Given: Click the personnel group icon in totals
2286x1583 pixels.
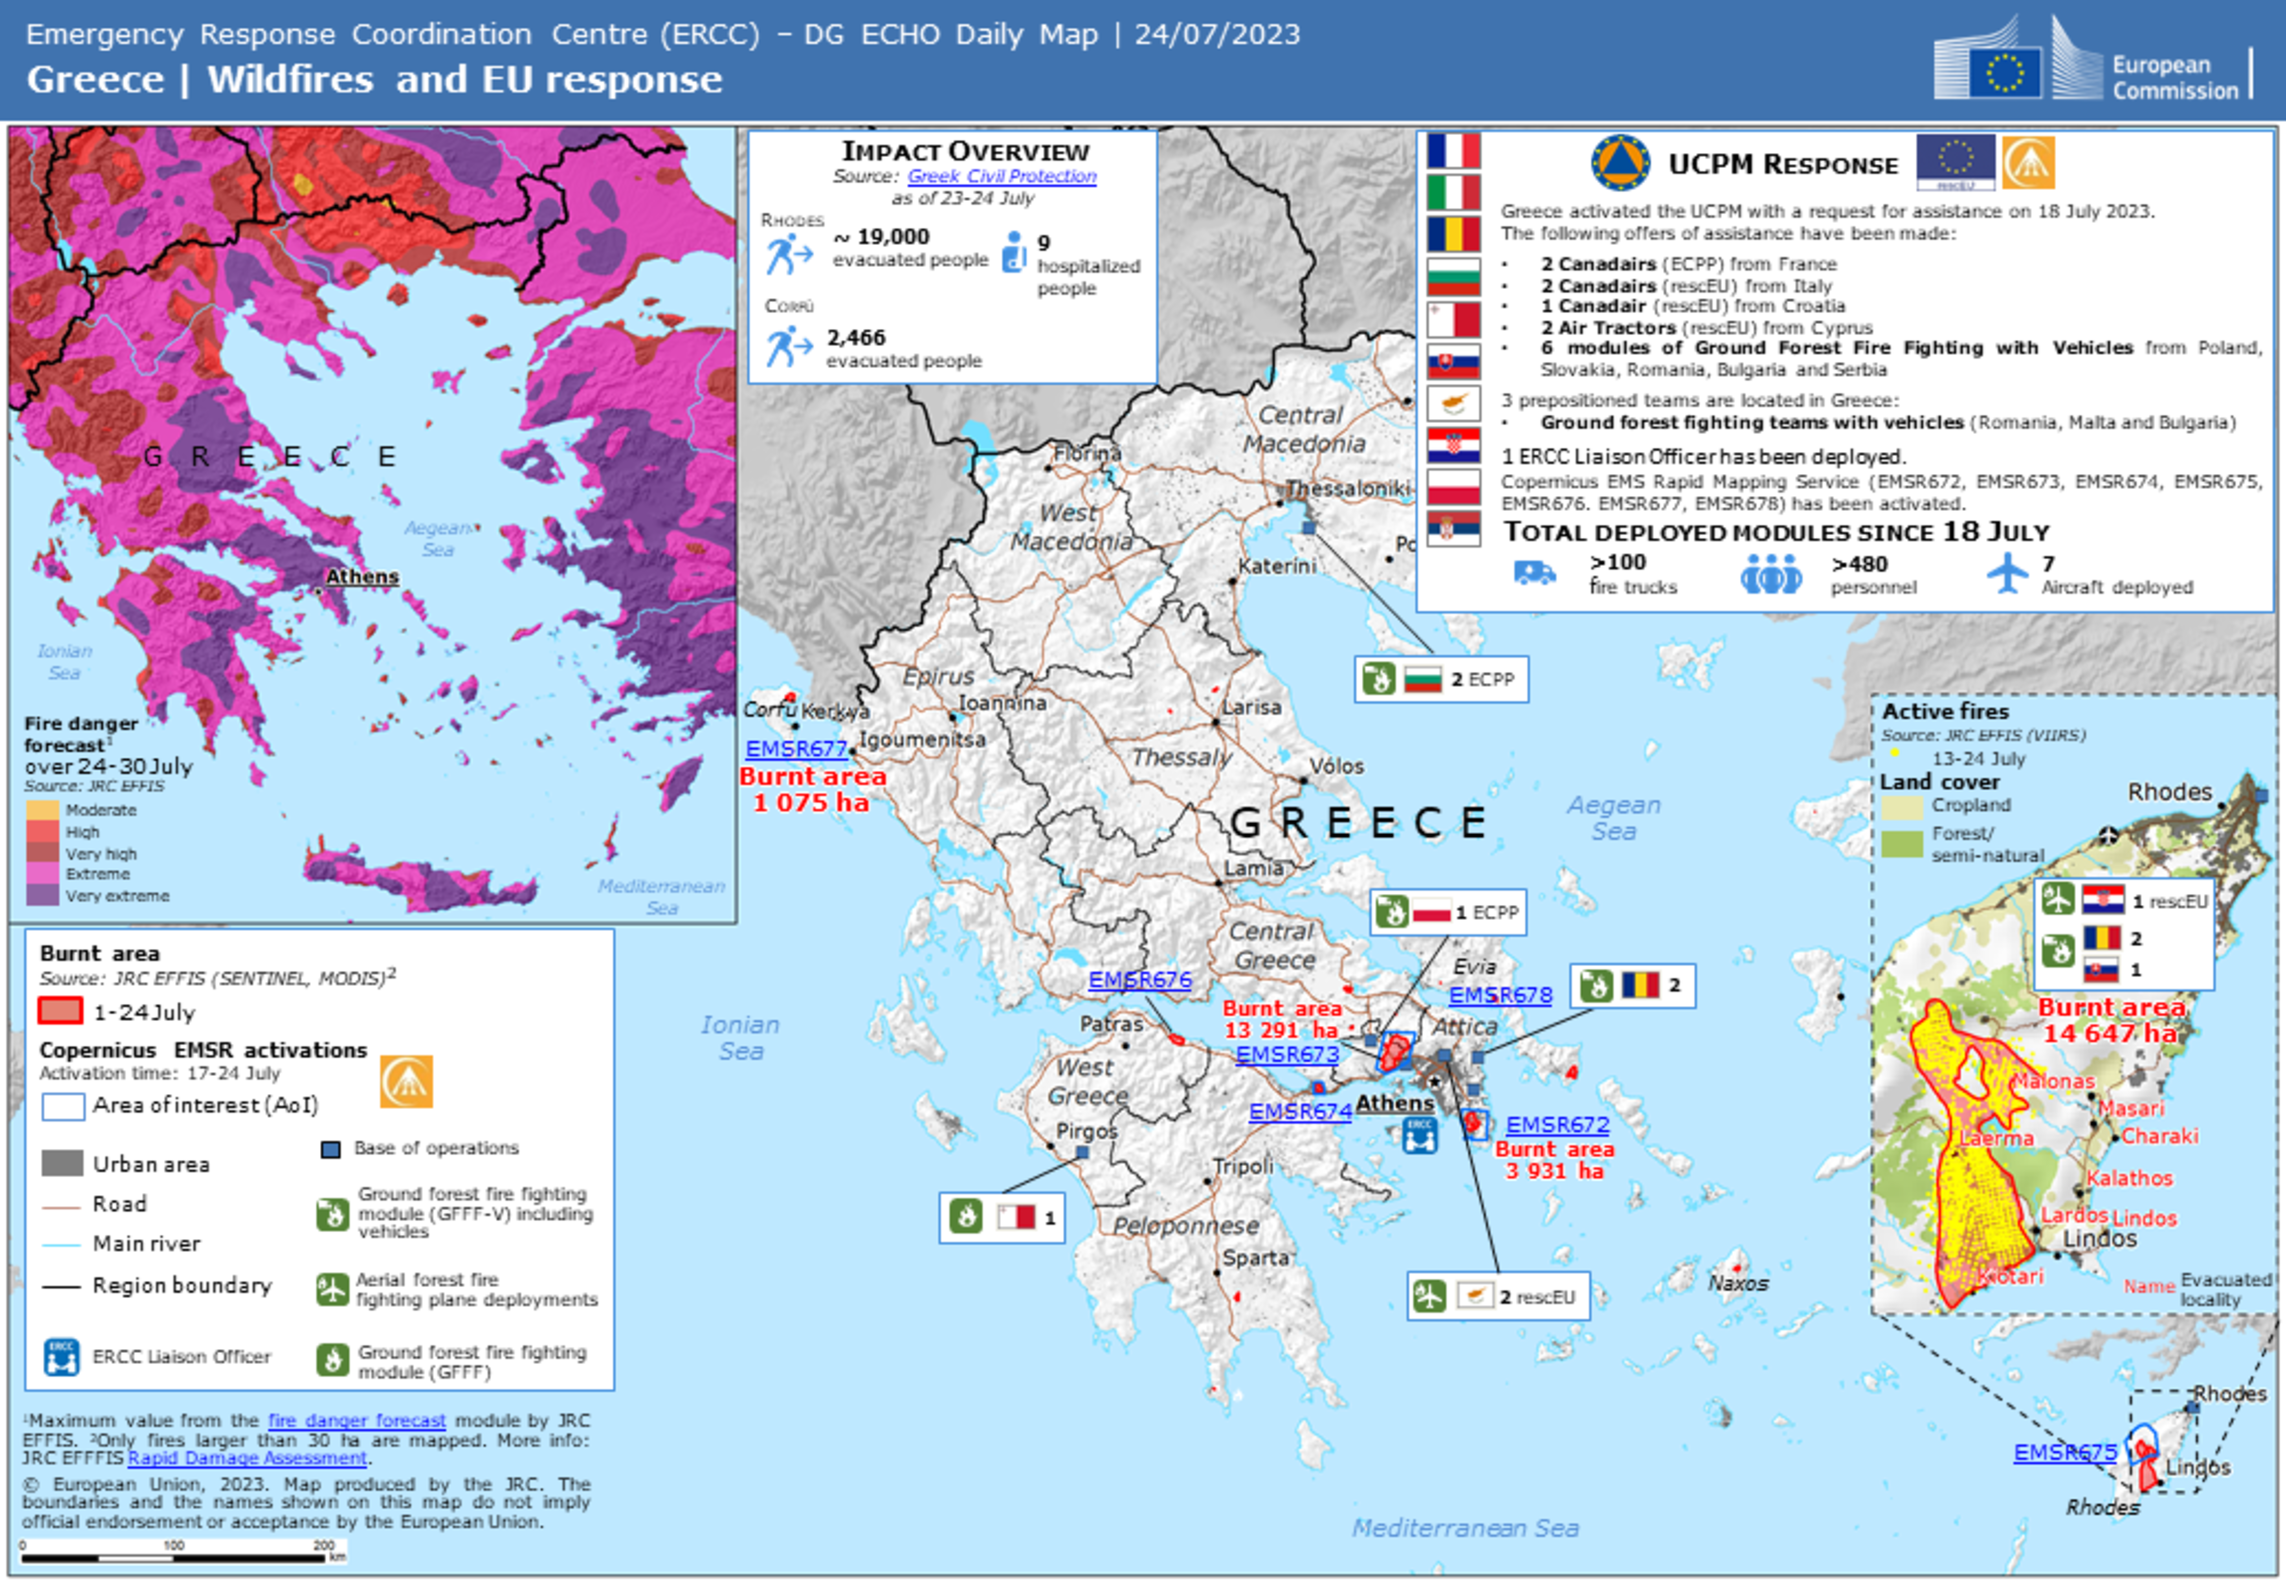Looking at the screenshot, I should pyautogui.click(x=1770, y=575).
